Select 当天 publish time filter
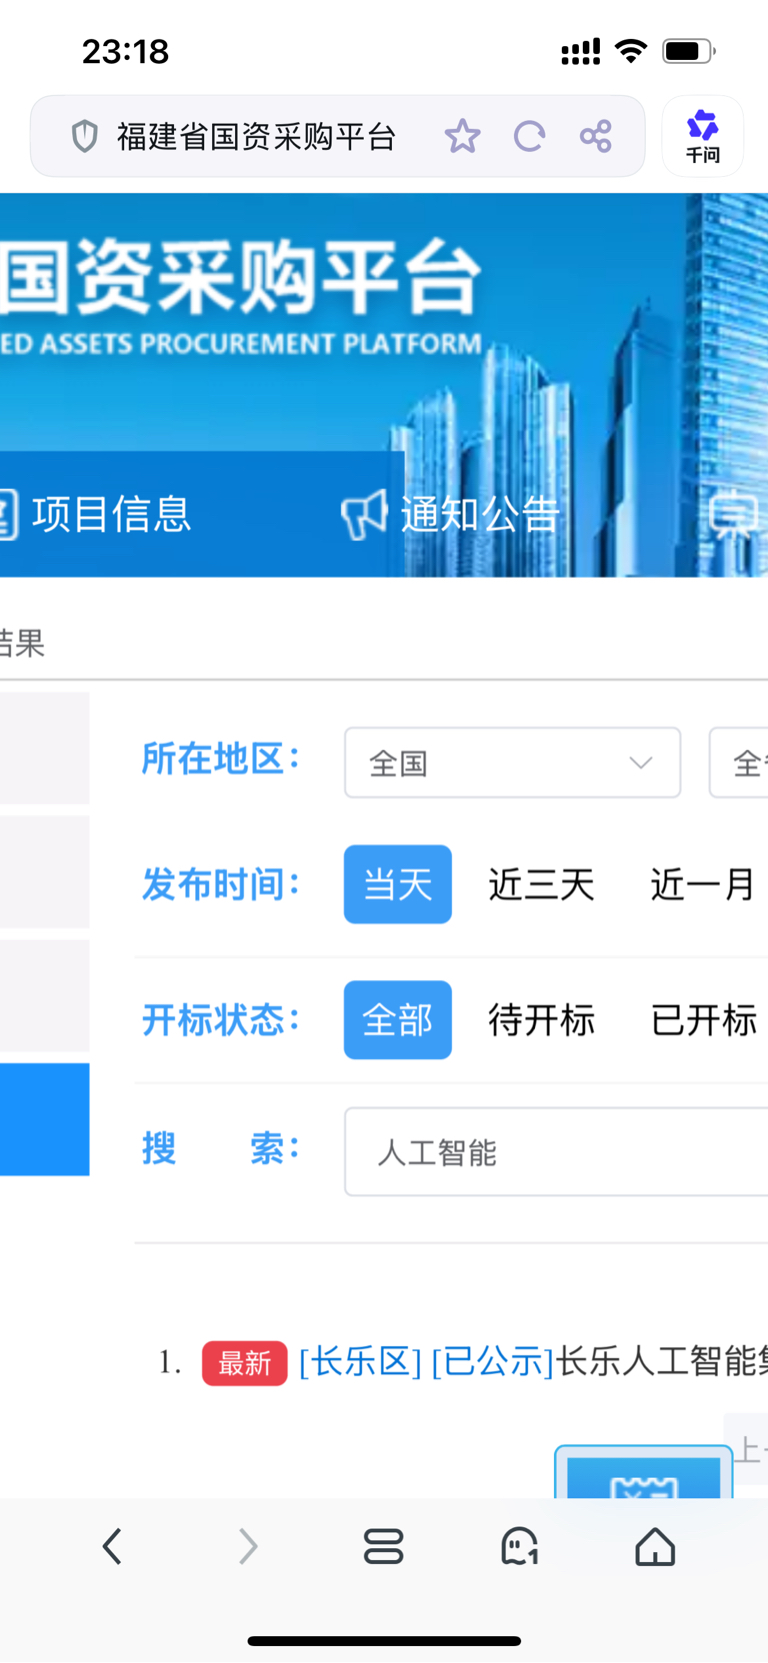768x1663 pixels. [398, 884]
